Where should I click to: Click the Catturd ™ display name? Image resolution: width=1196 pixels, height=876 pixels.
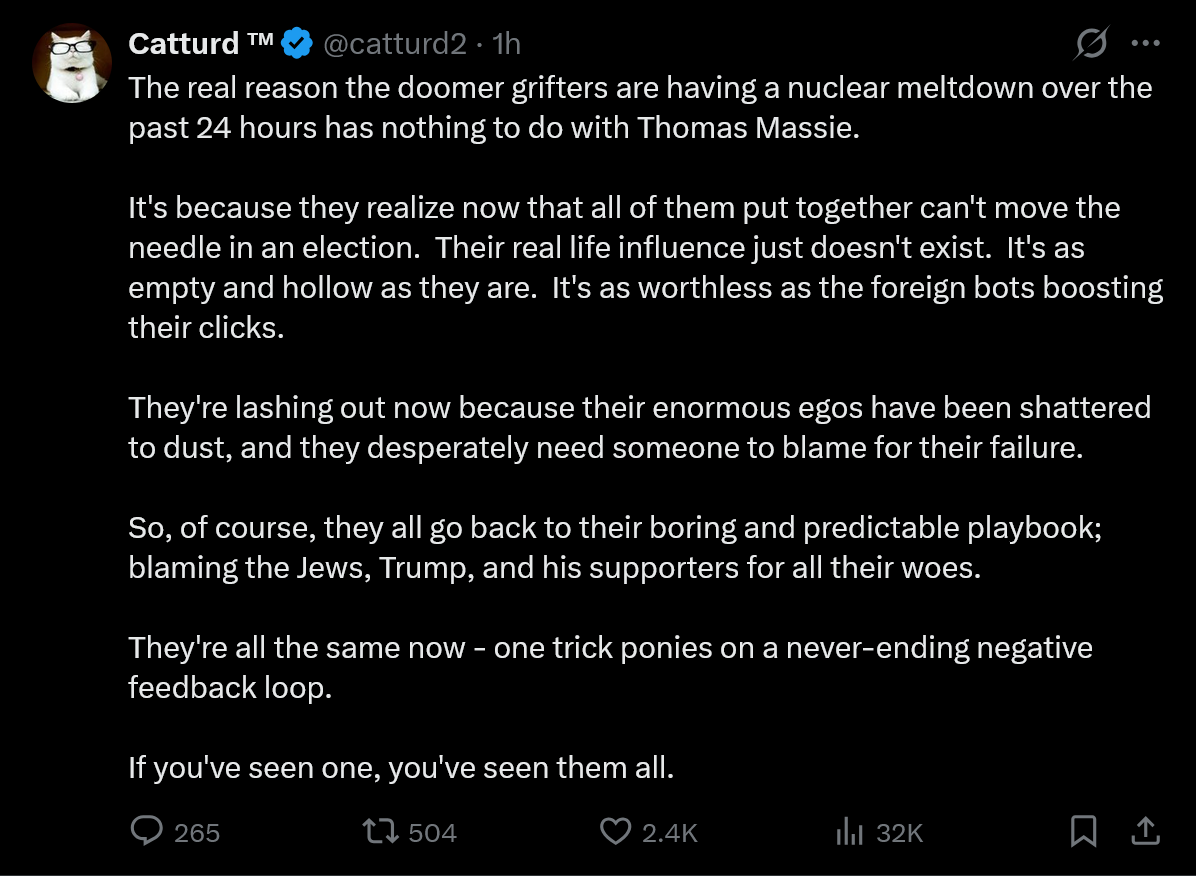coord(201,43)
